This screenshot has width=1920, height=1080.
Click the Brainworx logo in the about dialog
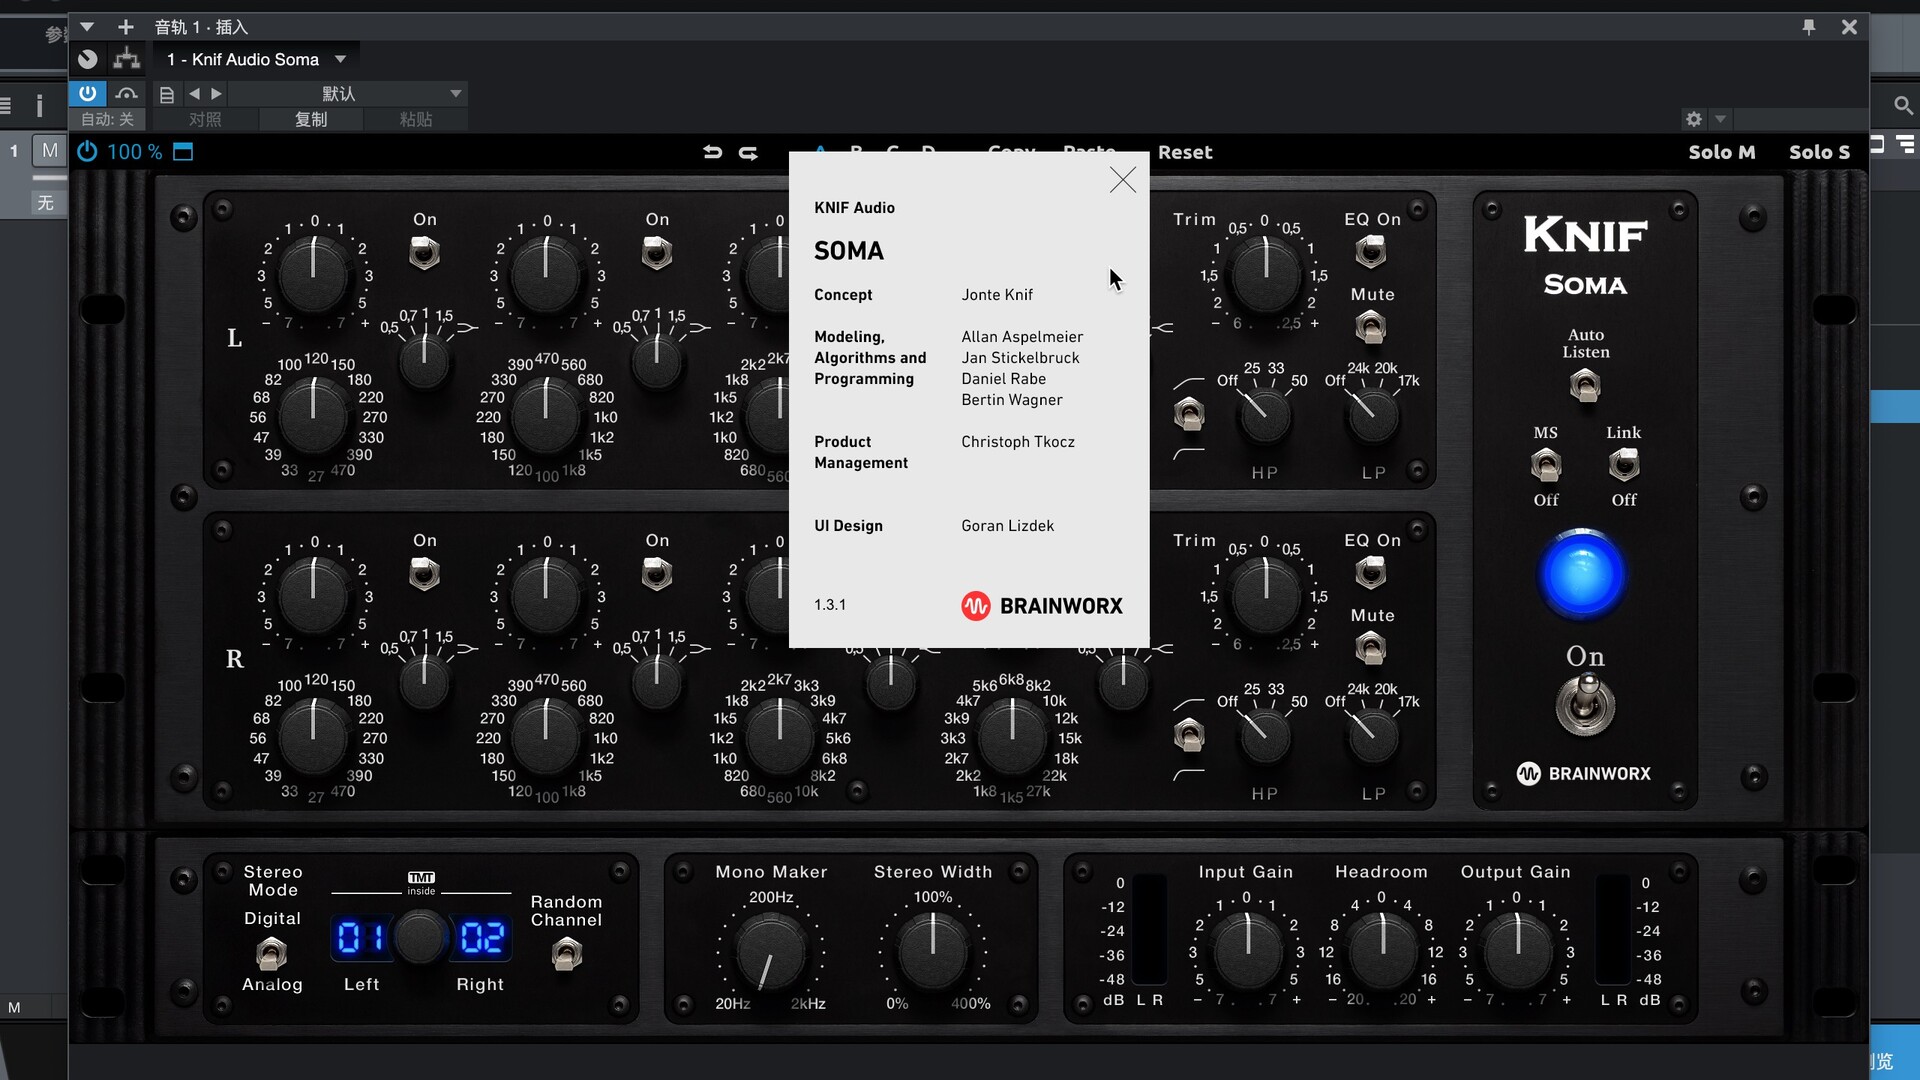[1042, 606]
